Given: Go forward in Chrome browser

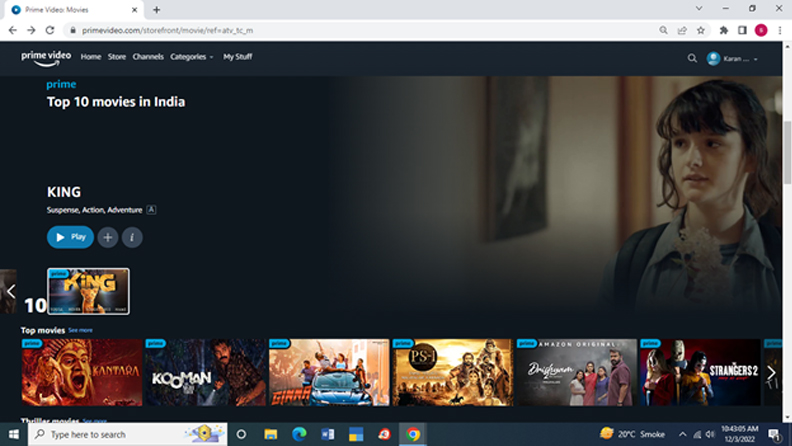Looking at the screenshot, I should click(x=31, y=30).
